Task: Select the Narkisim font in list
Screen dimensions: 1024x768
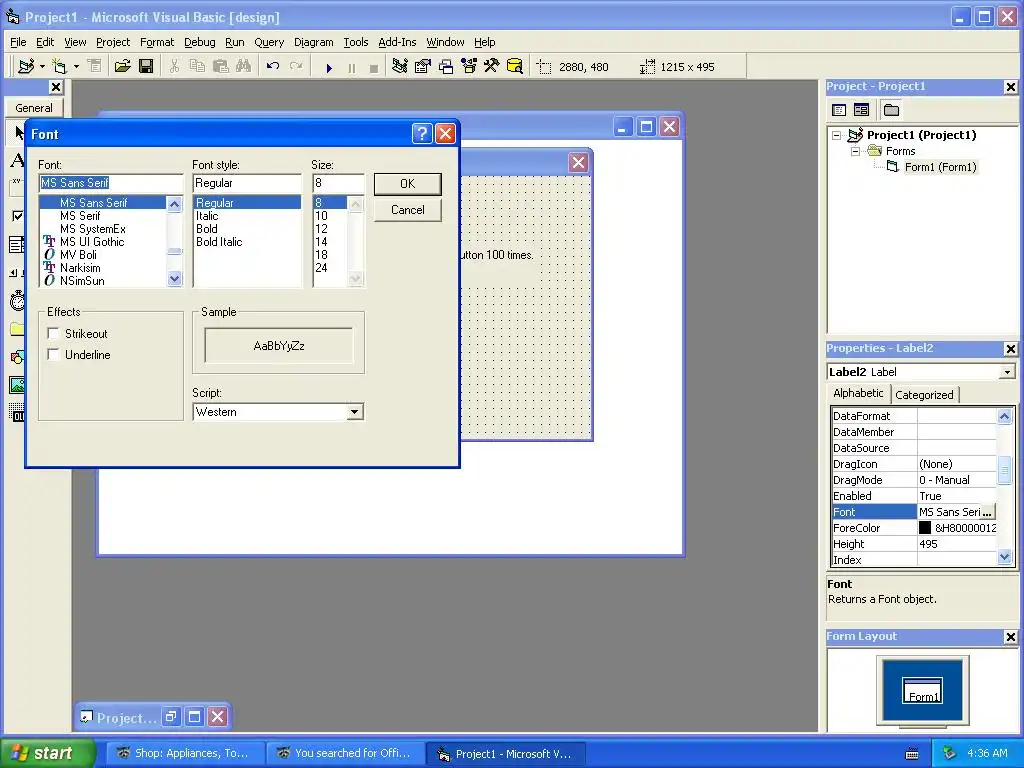Action: (80, 268)
